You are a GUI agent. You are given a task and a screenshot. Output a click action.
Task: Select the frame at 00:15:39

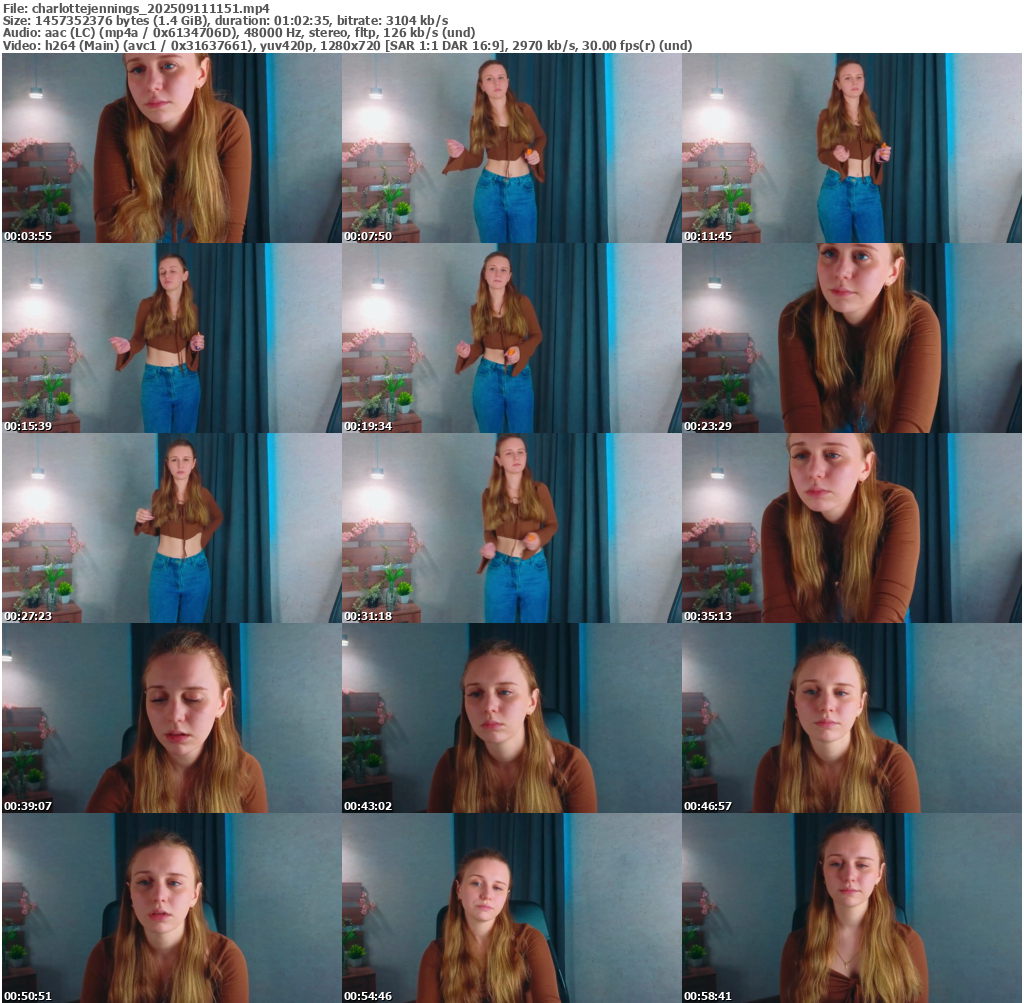point(172,338)
